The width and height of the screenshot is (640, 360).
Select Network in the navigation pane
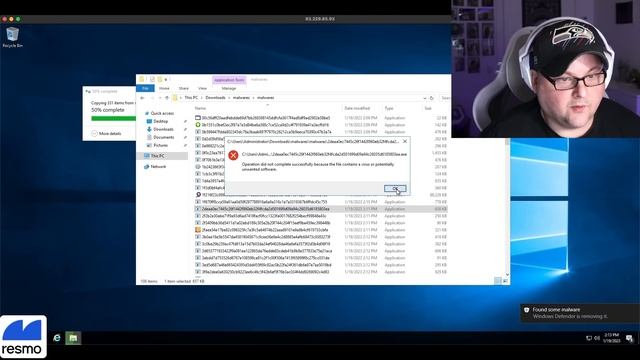tap(158, 167)
